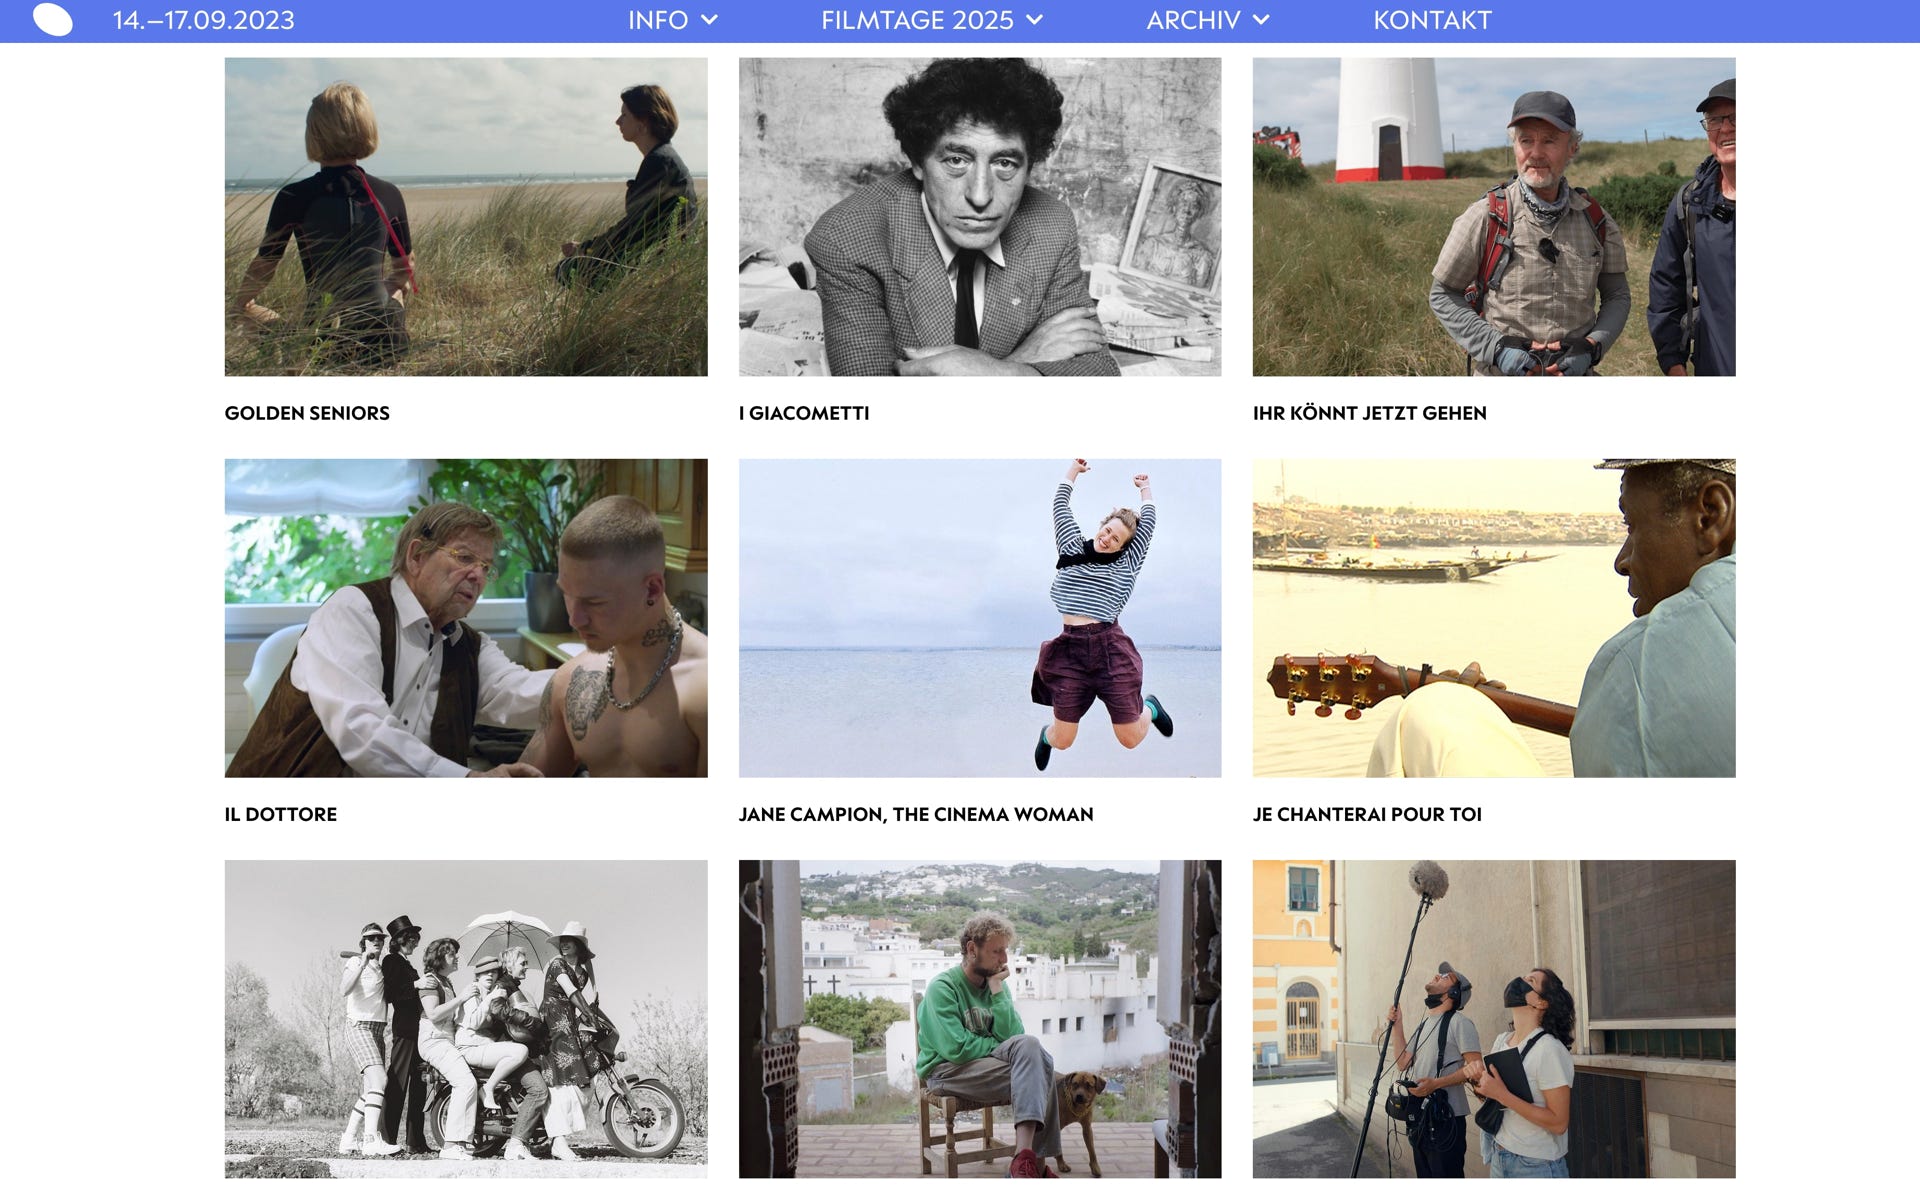Select the lighthouse hikers thumbnail
This screenshot has width=1920, height=1200.
tap(1494, 216)
